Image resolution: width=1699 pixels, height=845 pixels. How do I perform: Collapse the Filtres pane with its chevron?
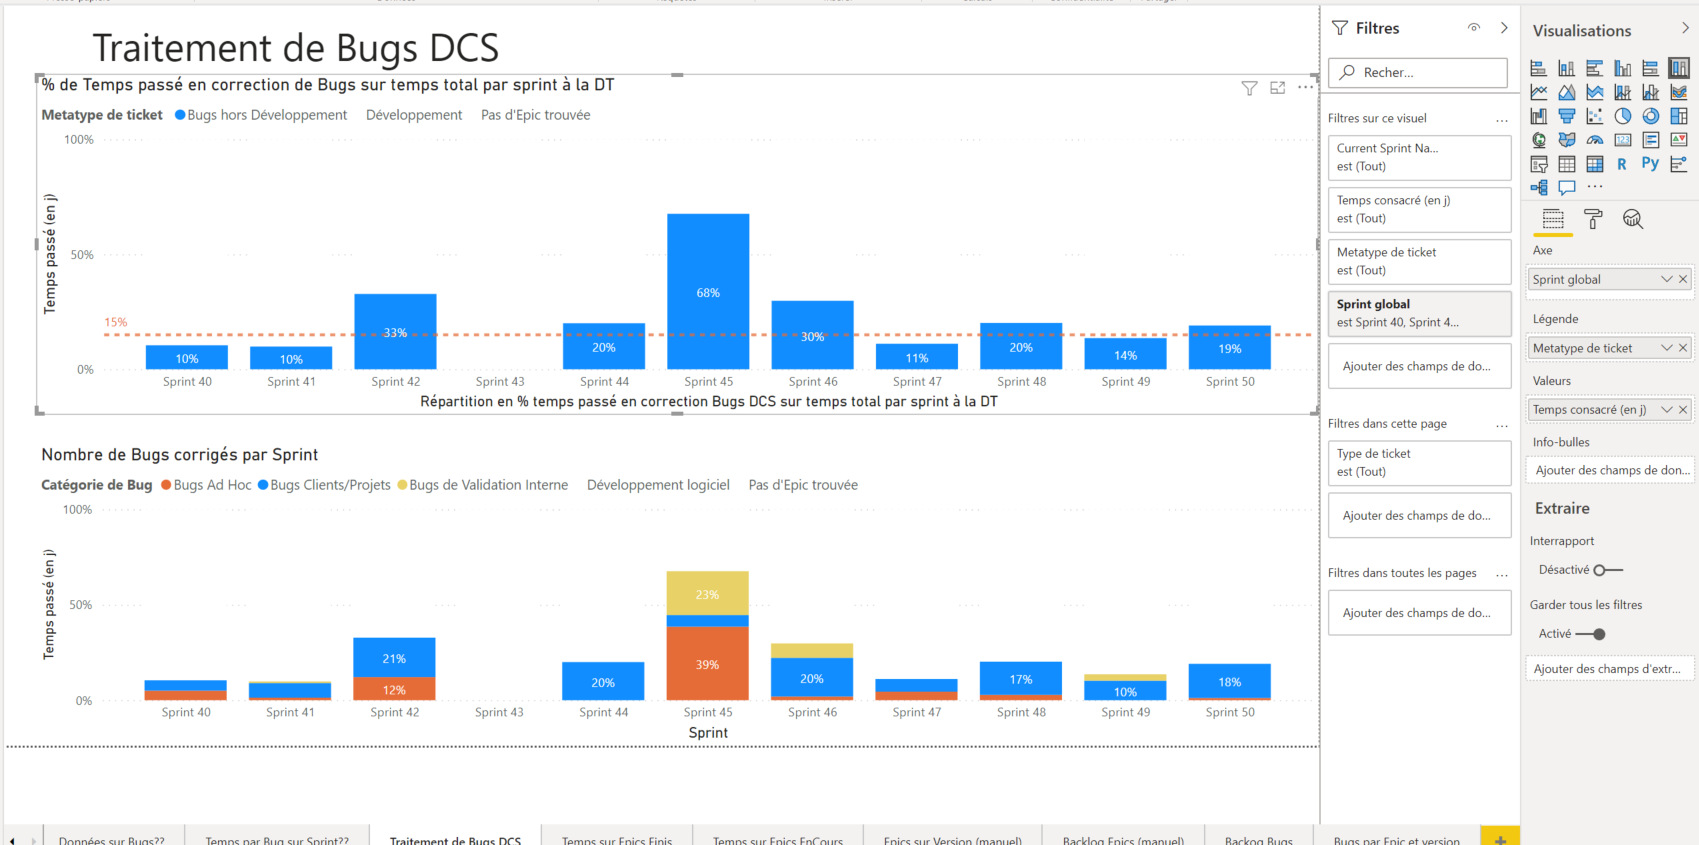1504,28
